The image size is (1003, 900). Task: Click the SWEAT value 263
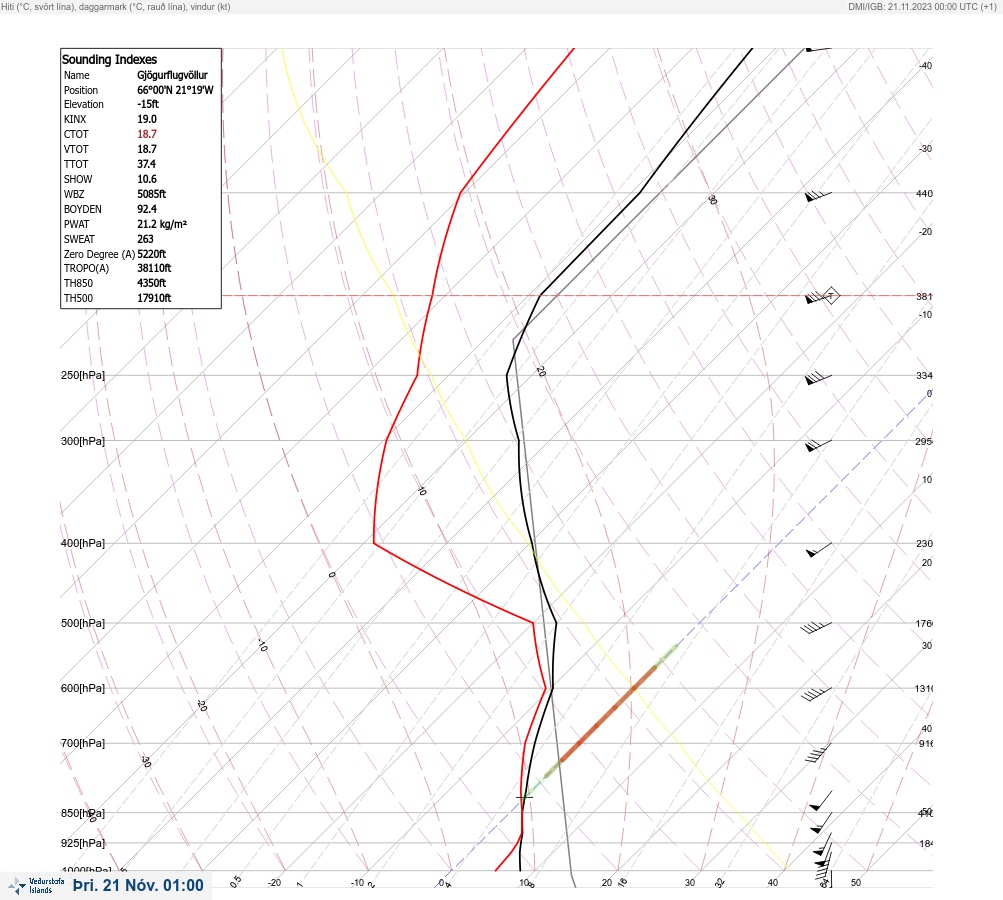145,239
